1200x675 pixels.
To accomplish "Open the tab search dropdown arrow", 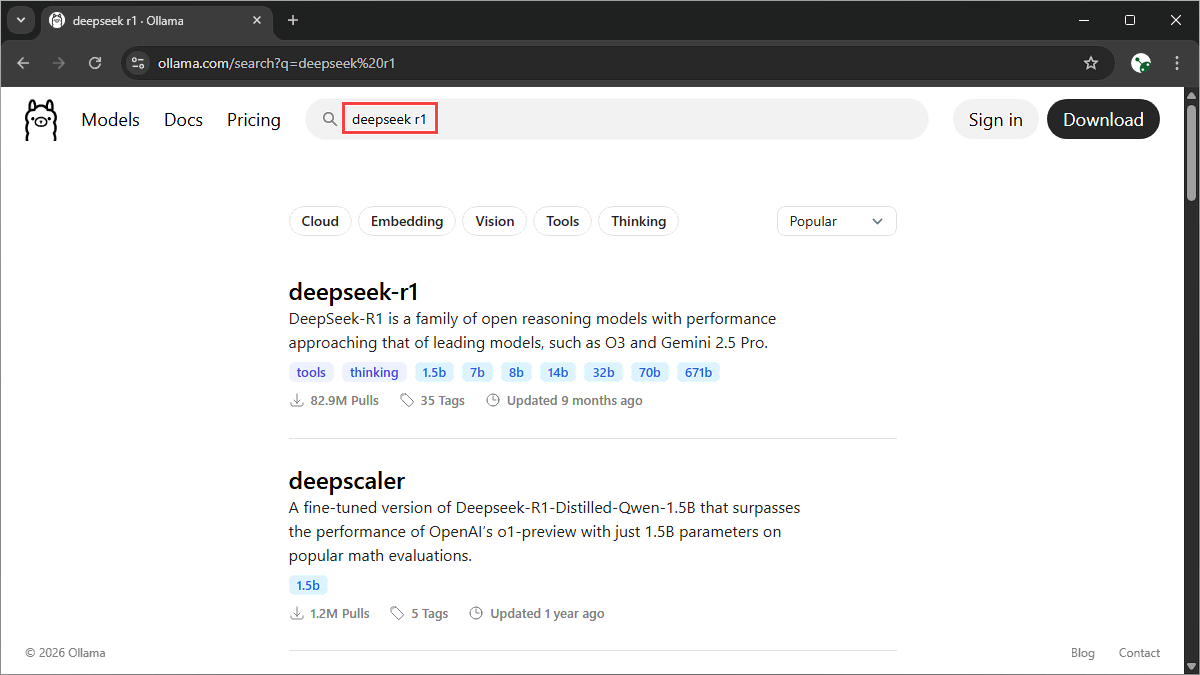I will click(20, 20).
